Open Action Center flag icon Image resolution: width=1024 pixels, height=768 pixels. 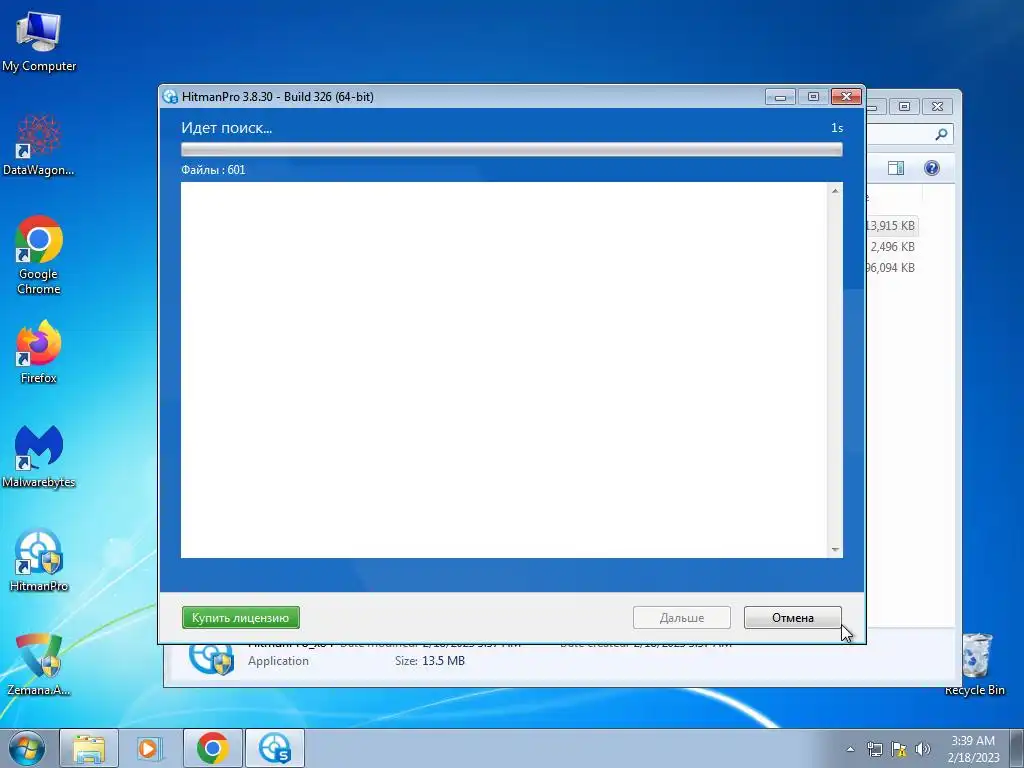[x=899, y=749]
